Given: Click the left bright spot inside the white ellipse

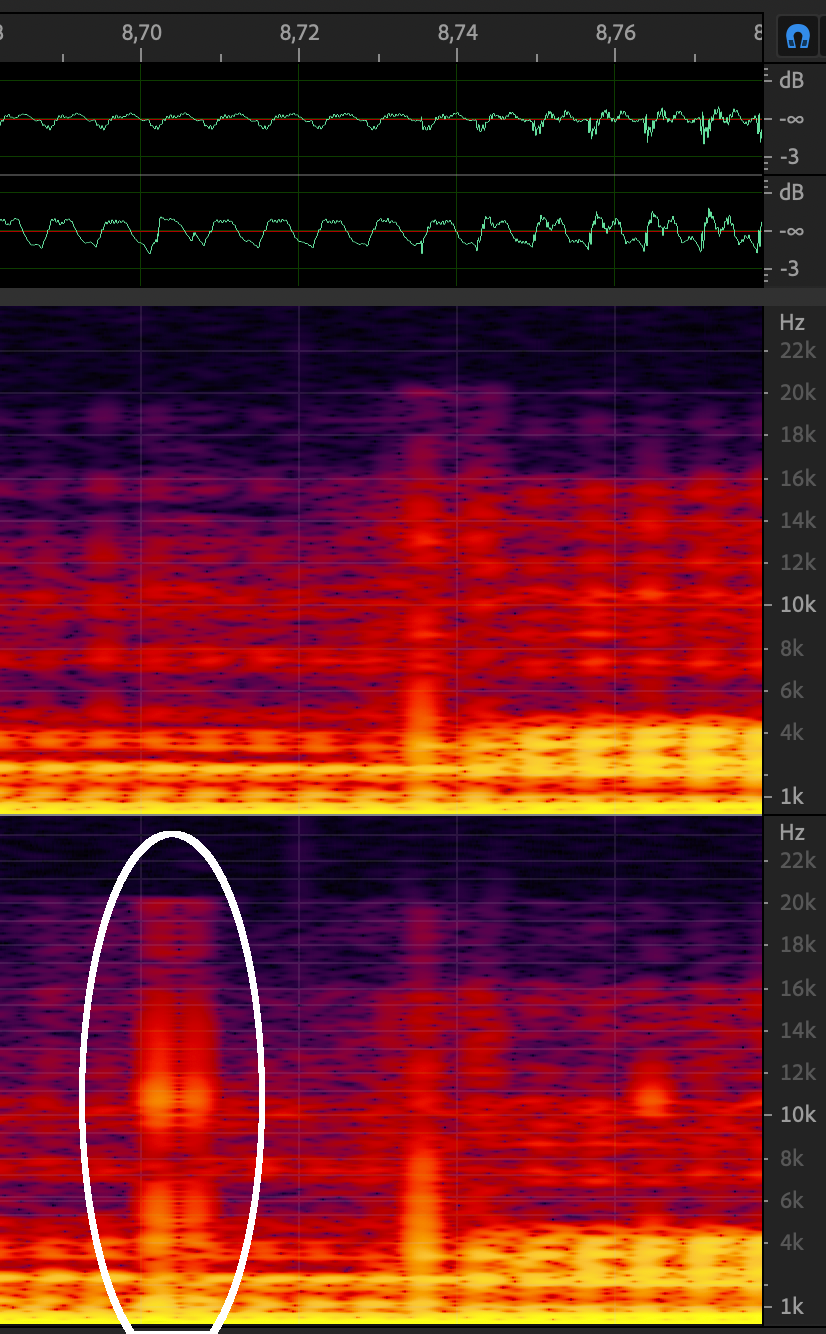Looking at the screenshot, I should point(158,1097).
